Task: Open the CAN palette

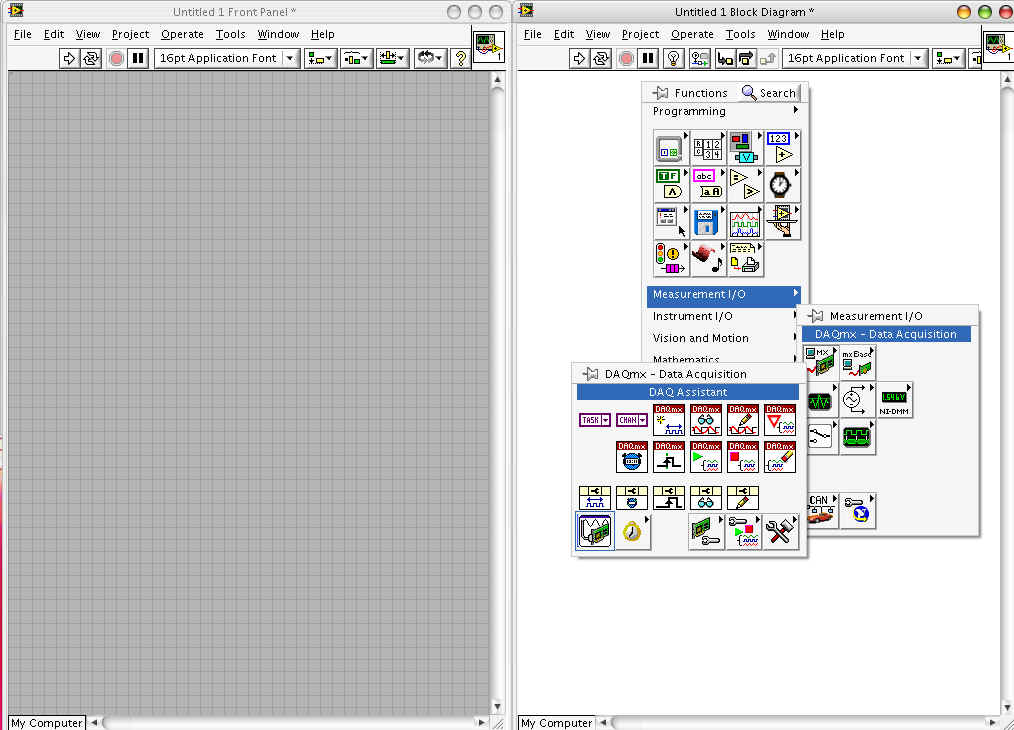Action: (x=821, y=511)
